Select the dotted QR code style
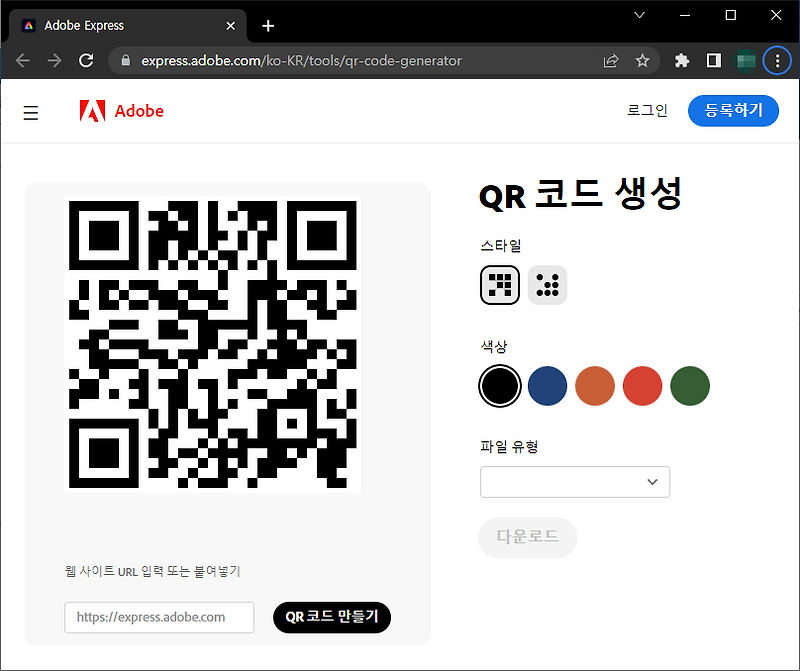The image size is (800, 671). click(547, 285)
